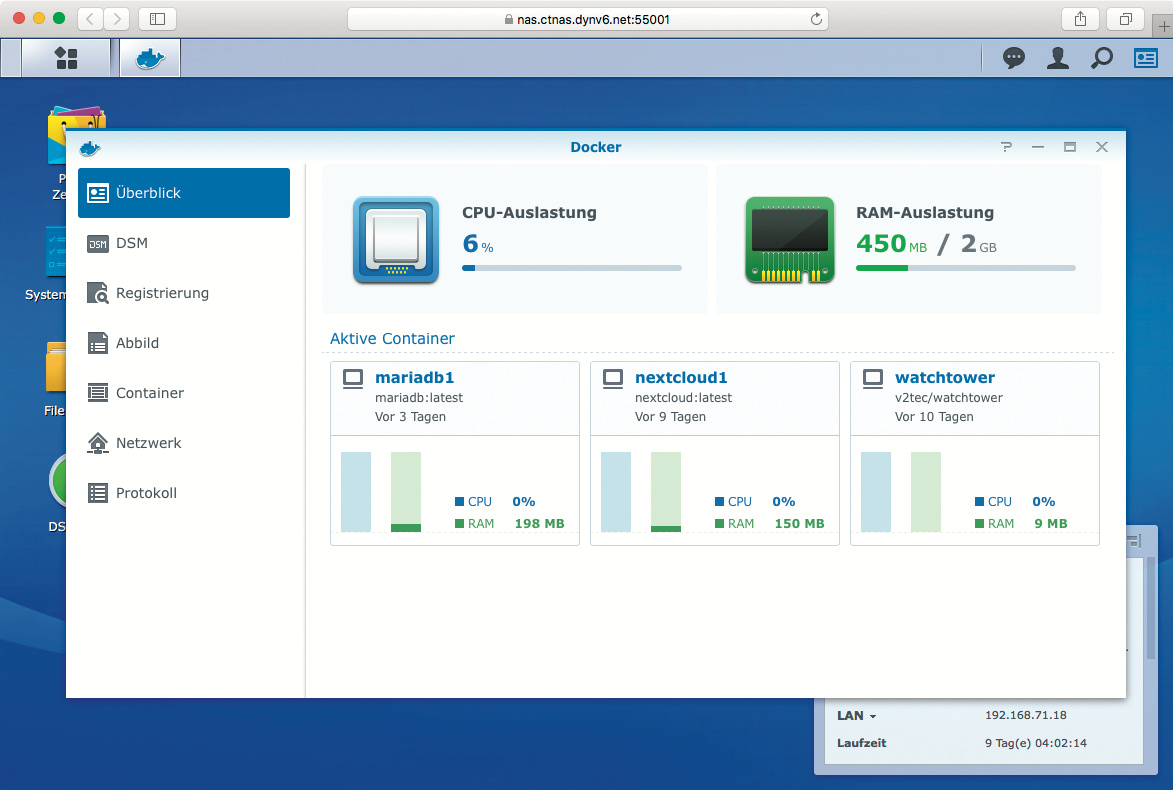Click the Docker whale taskbar icon
Screen dimensions: 1173x790
(x=150, y=58)
